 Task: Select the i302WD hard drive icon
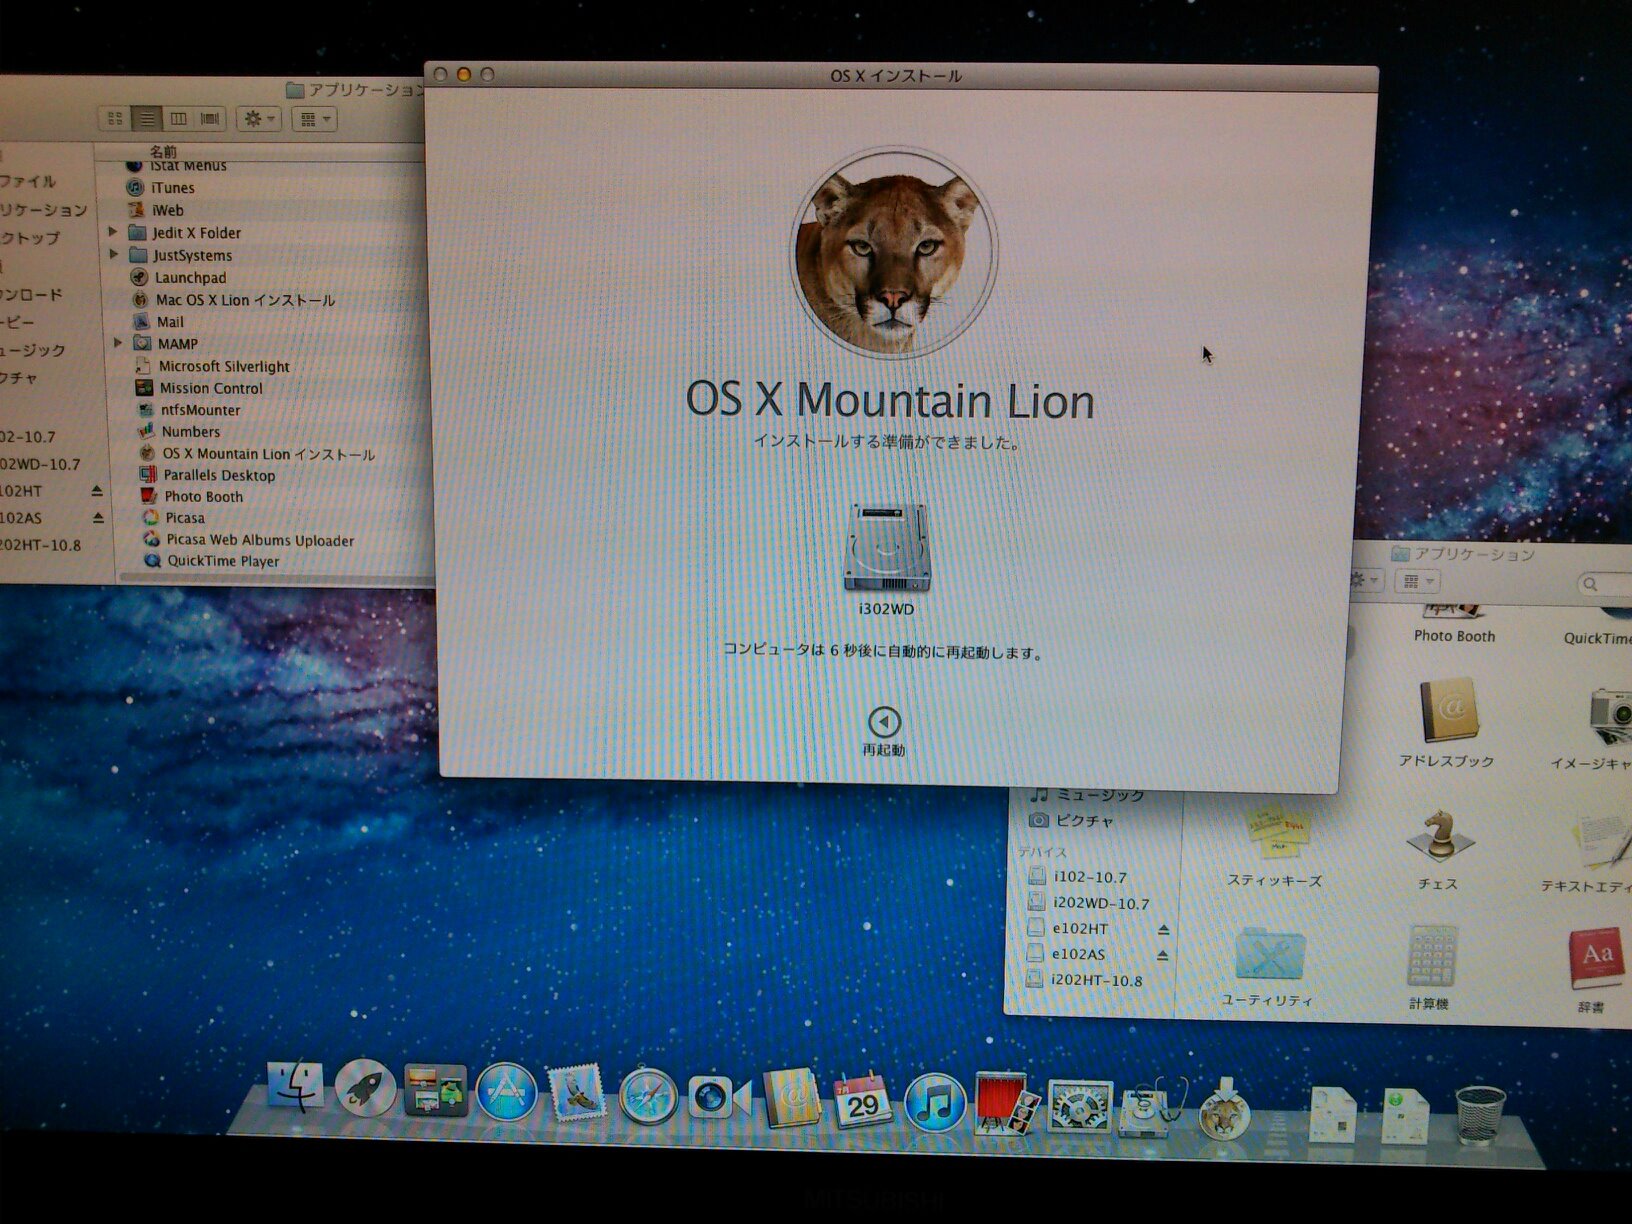pyautogui.click(x=887, y=547)
